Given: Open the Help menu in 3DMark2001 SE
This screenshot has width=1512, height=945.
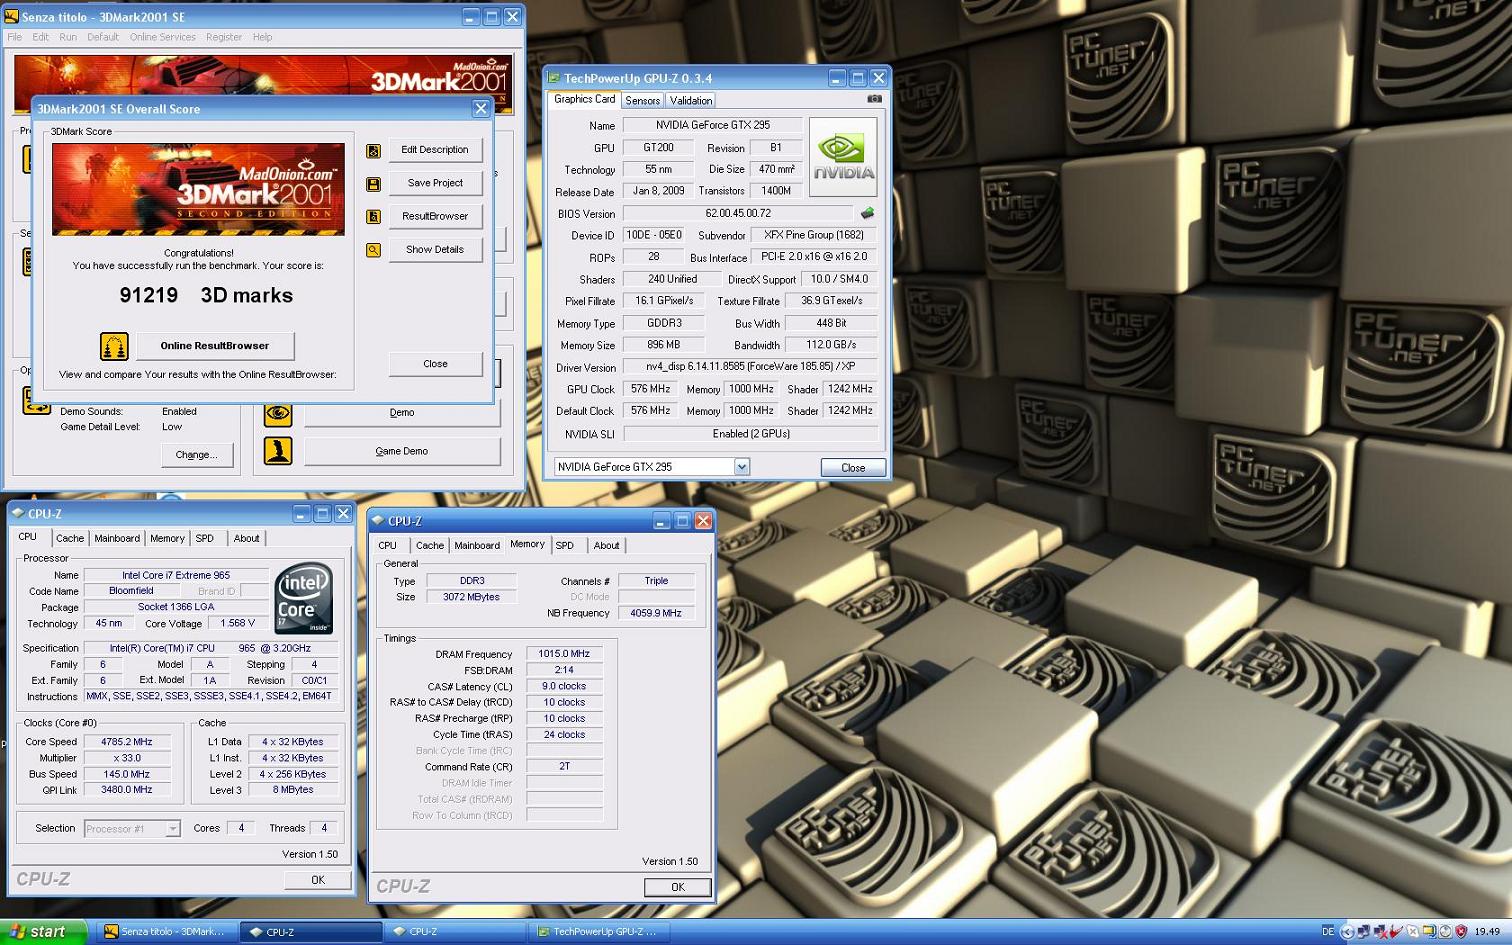Looking at the screenshot, I should click(262, 37).
